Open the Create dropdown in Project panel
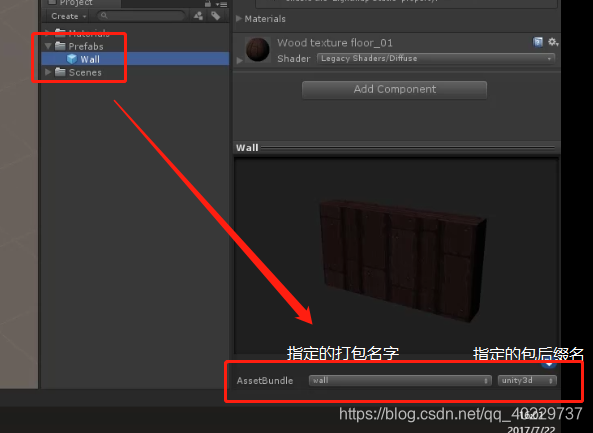The width and height of the screenshot is (593, 433). pos(68,16)
